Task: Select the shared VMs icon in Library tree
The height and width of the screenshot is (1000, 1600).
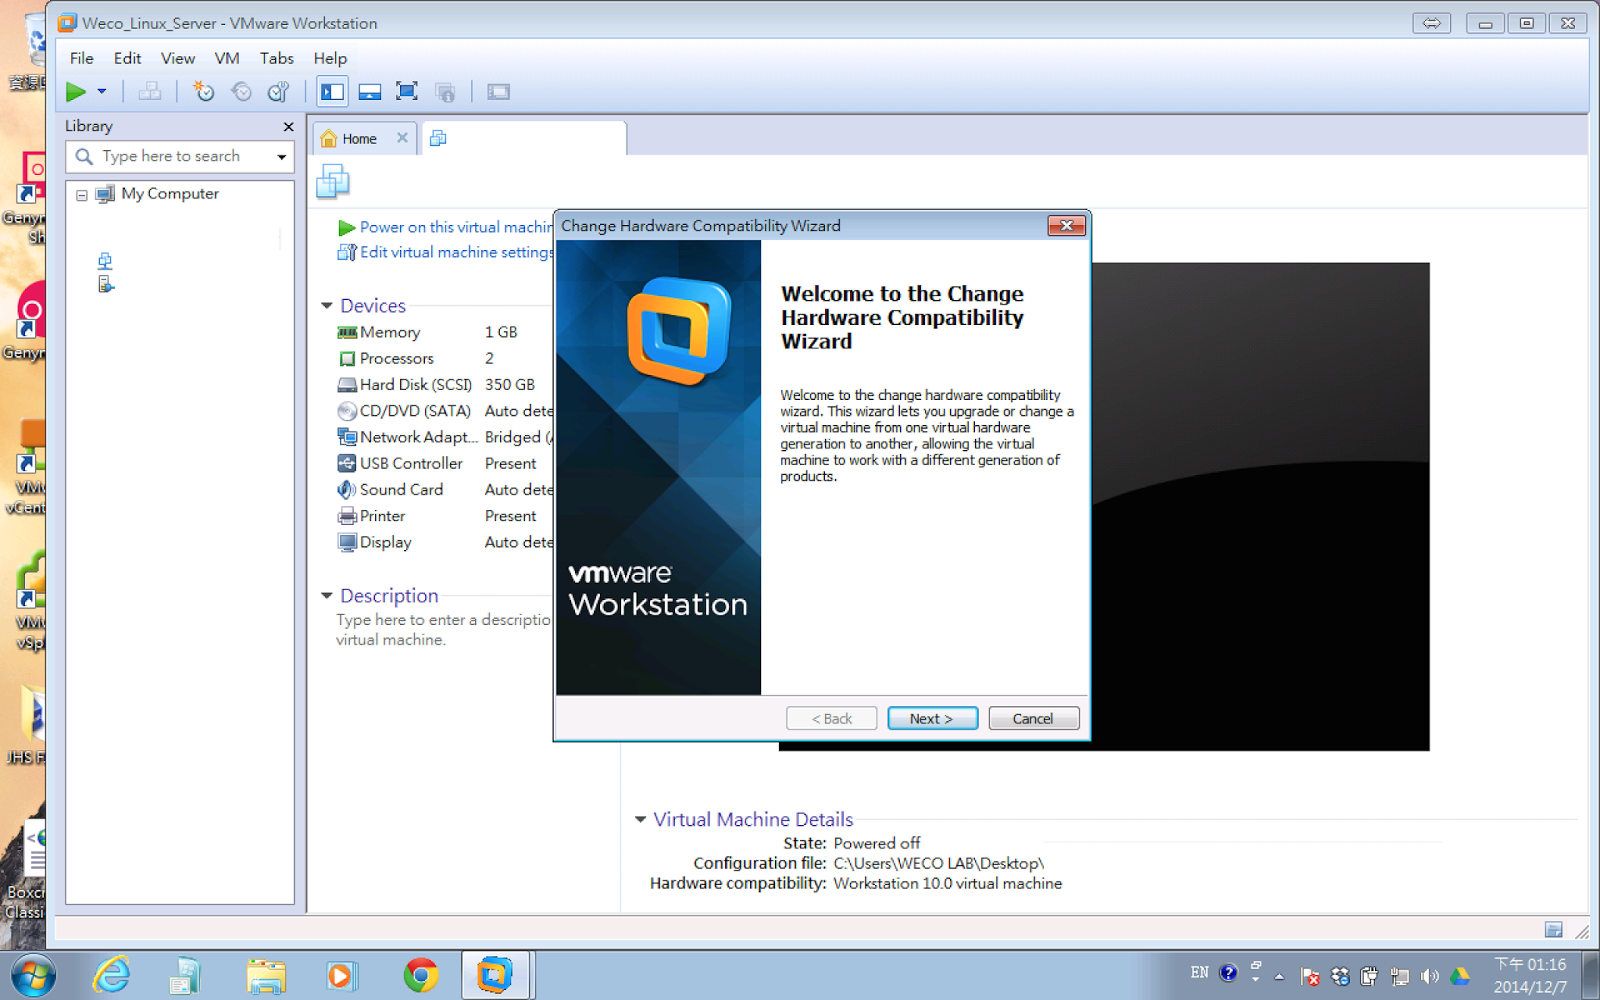Action: [x=105, y=261]
